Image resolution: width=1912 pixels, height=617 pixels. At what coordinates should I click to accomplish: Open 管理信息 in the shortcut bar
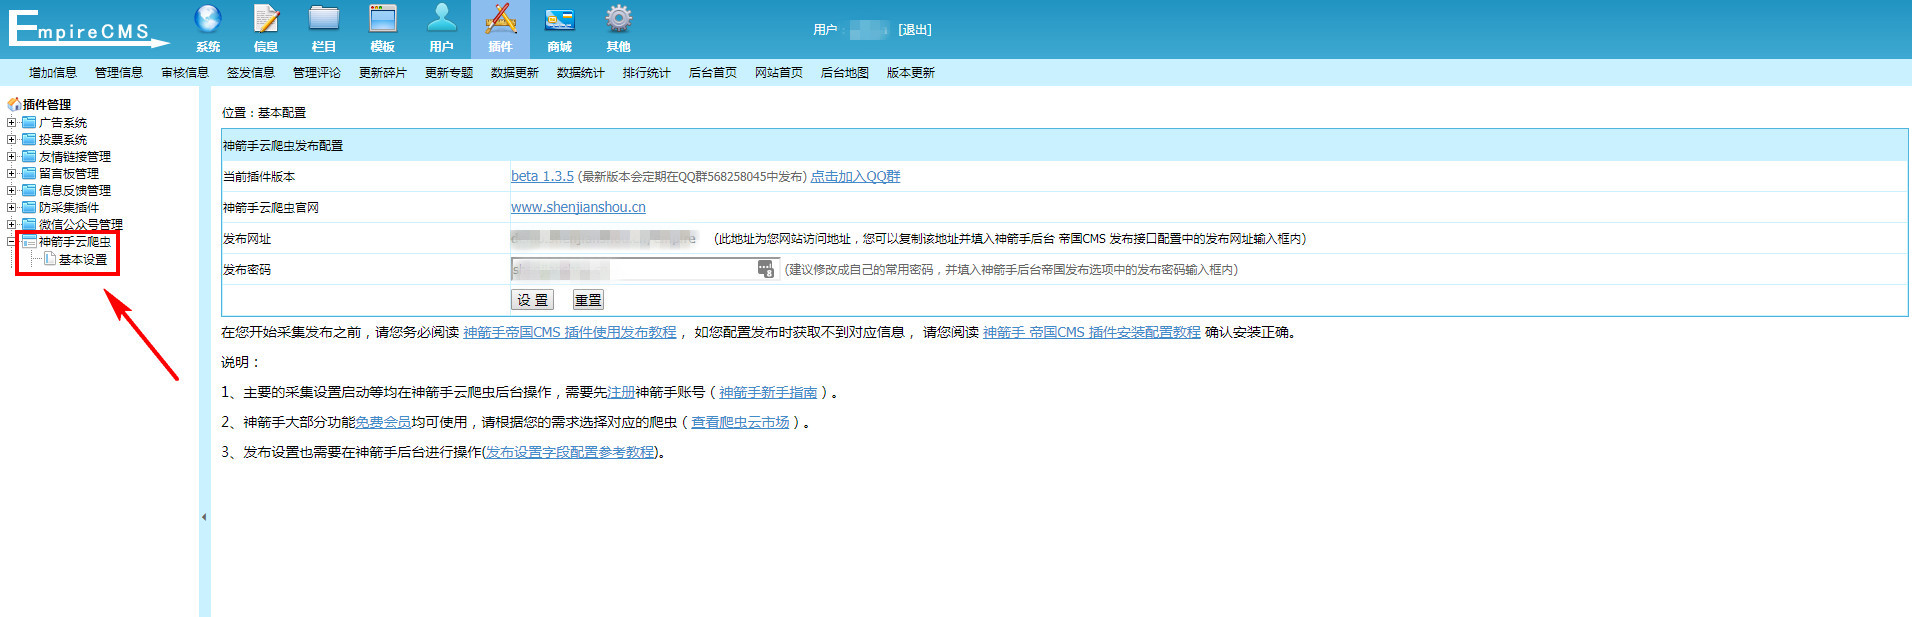click(x=119, y=72)
